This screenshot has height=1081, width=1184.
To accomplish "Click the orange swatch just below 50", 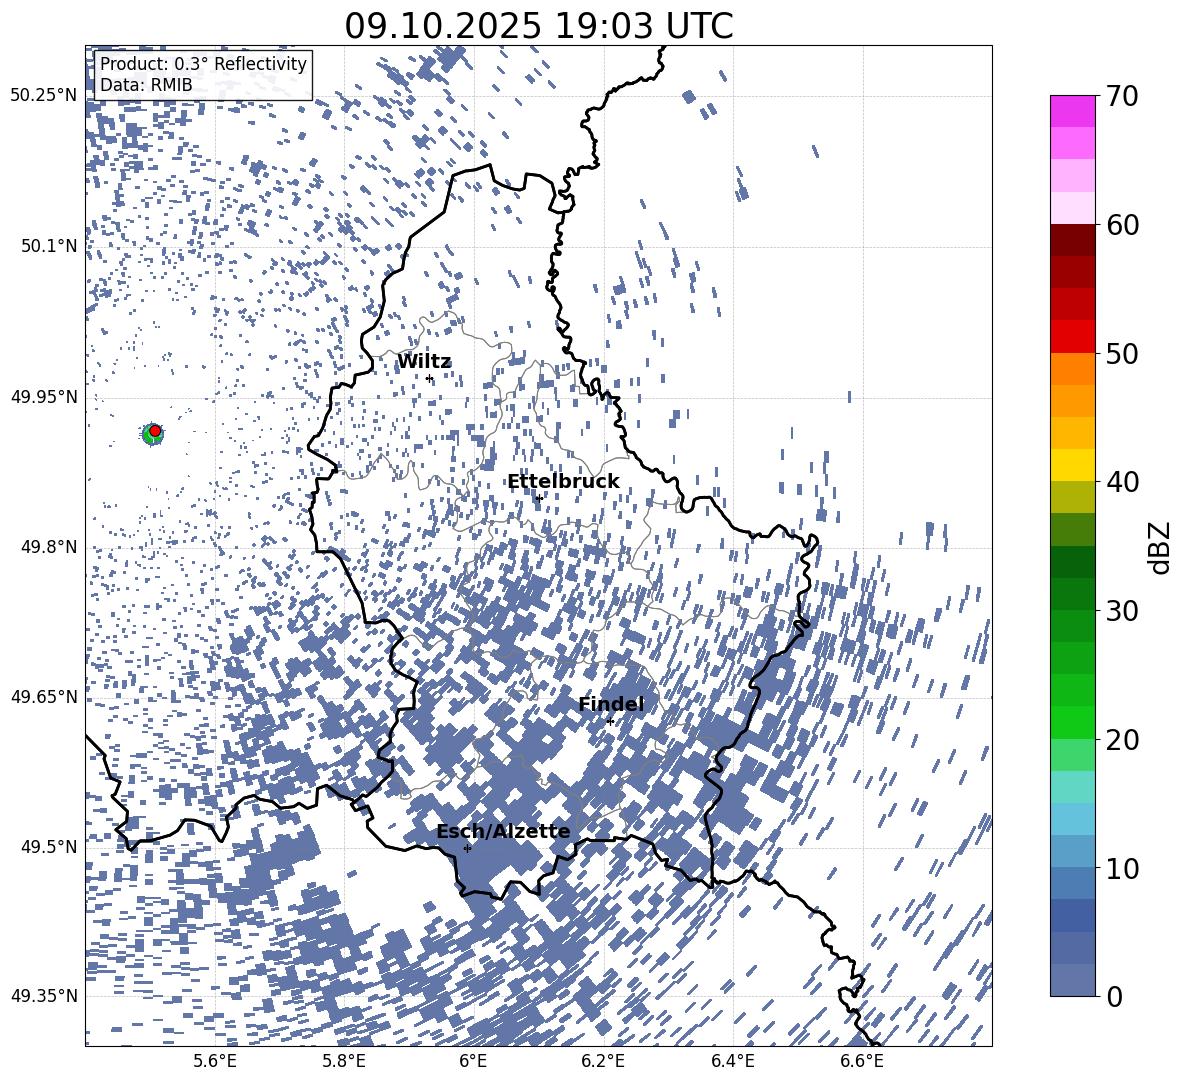I will (1073, 368).
